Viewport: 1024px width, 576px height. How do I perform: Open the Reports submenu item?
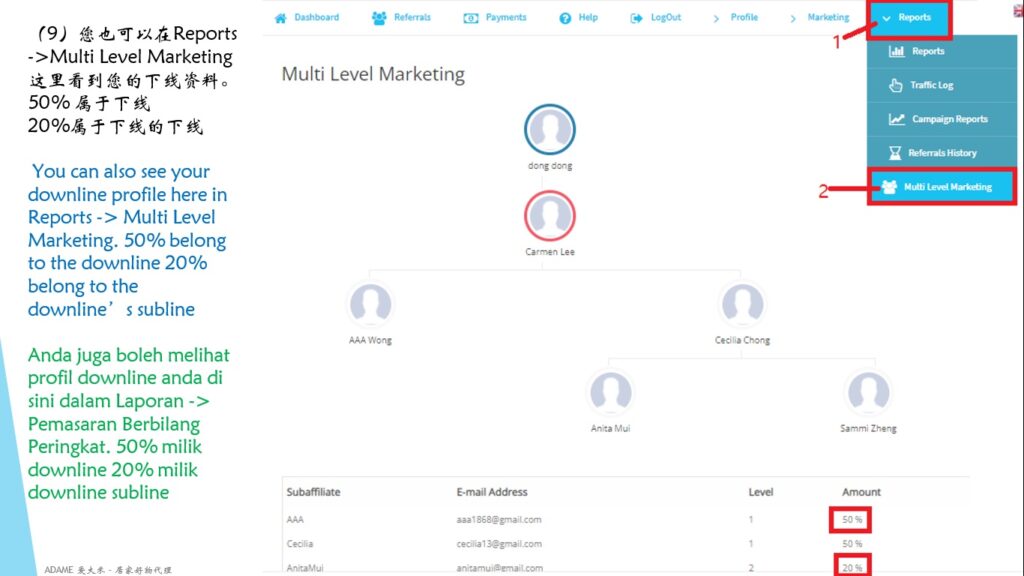(x=927, y=51)
